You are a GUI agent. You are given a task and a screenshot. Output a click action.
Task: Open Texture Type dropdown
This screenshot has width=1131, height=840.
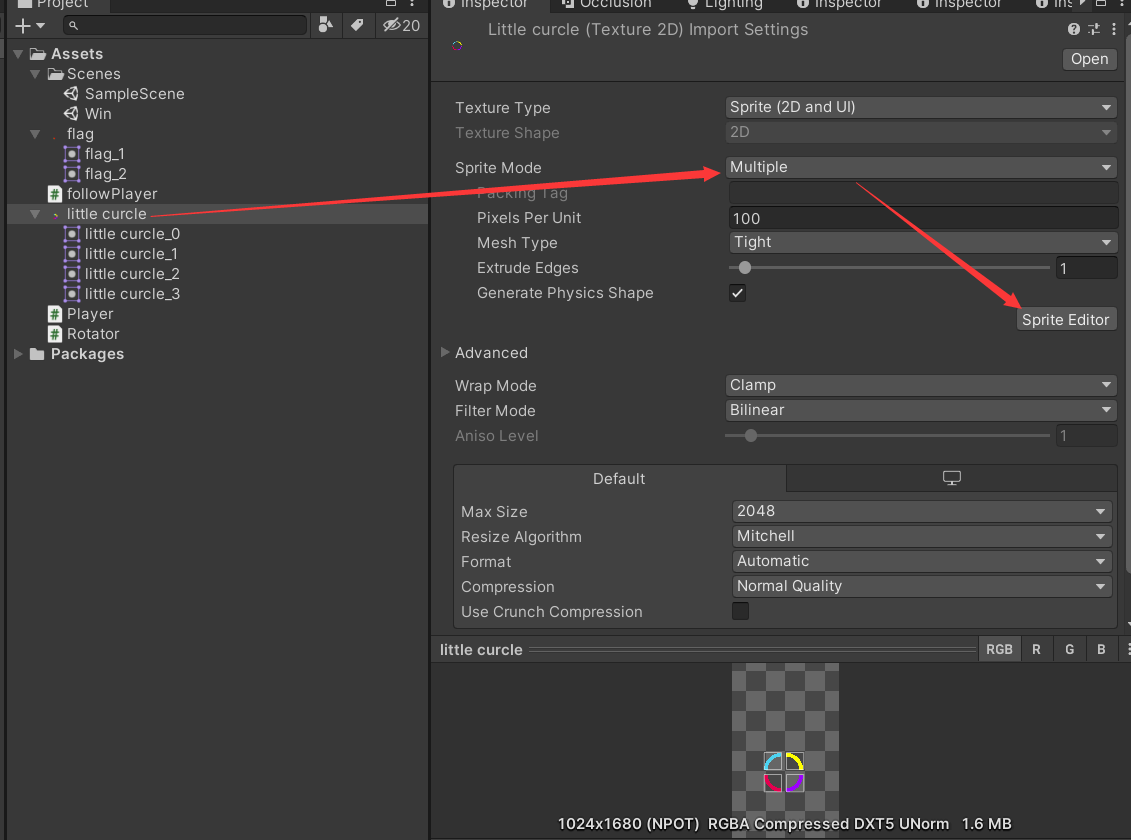(921, 107)
